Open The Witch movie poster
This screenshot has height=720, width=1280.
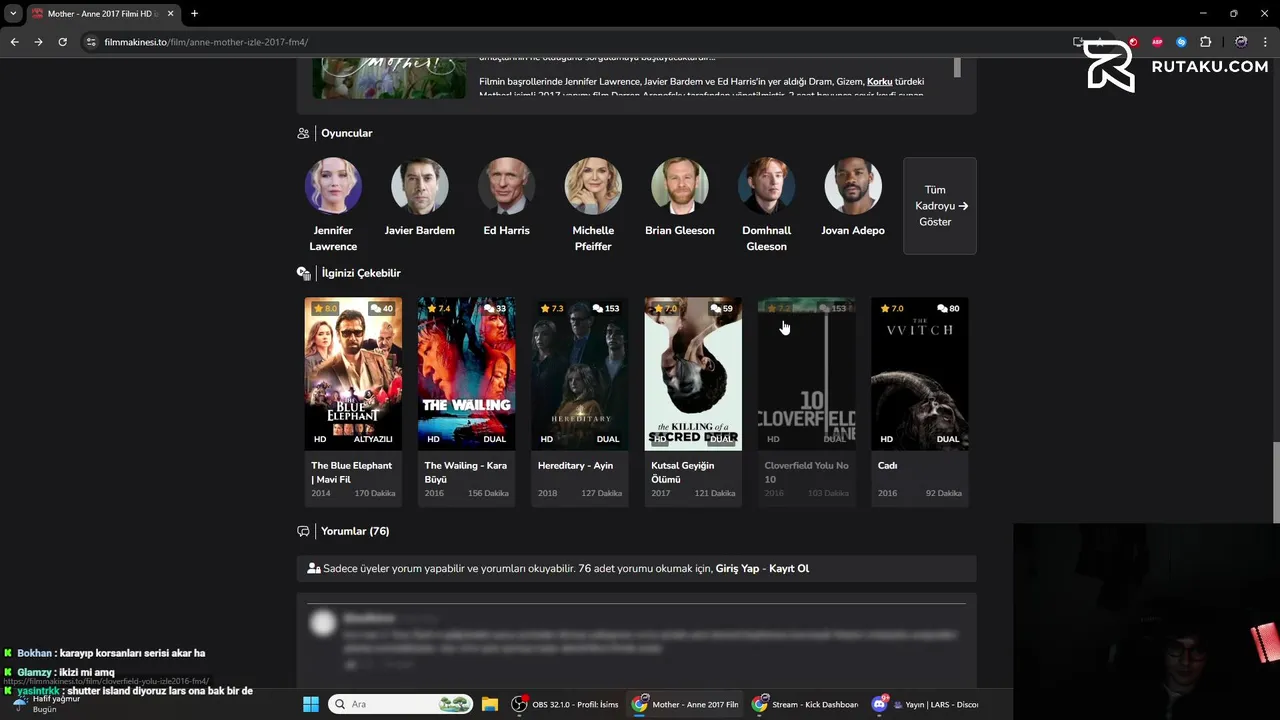(x=920, y=374)
